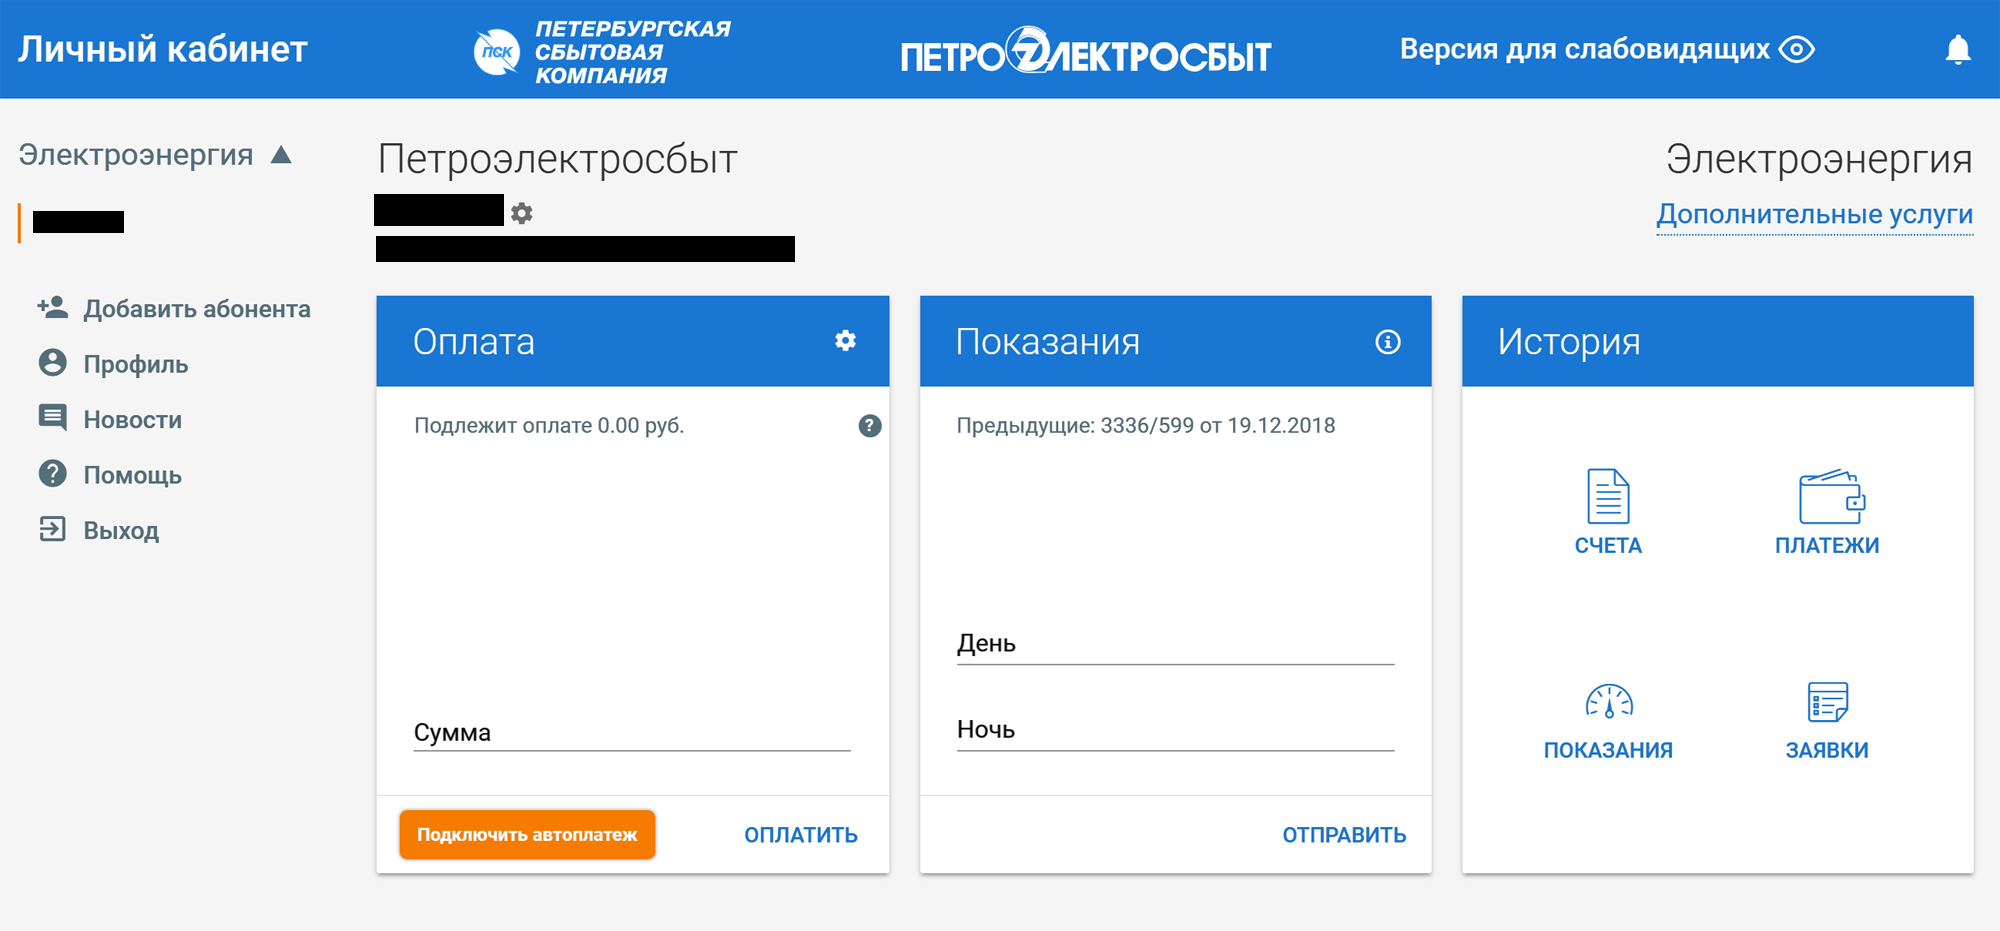The height and width of the screenshot is (931, 2000).
Task: Click the СЧЕТА label
Action: click(1608, 546)
